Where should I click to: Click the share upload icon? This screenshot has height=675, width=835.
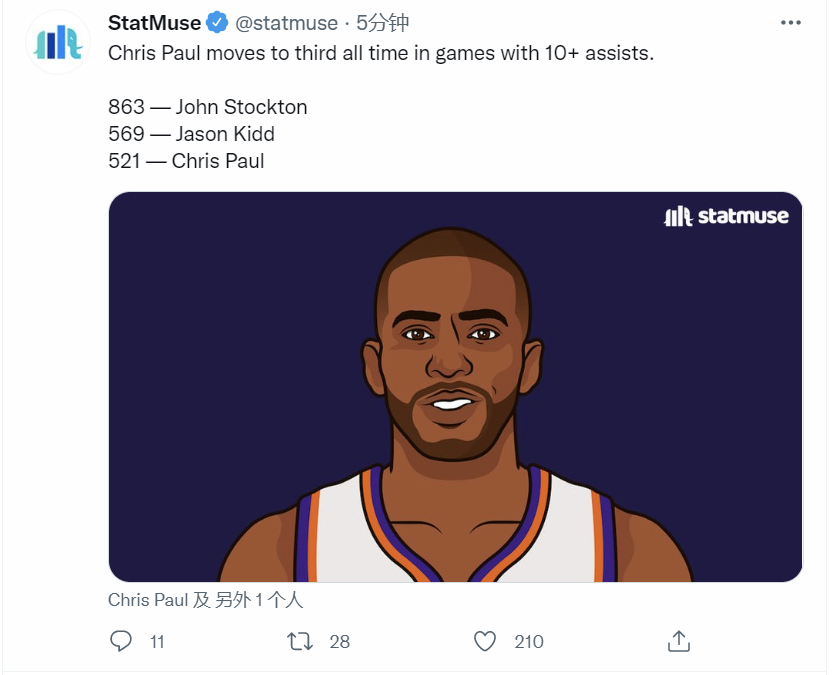[x=679, y=641]
